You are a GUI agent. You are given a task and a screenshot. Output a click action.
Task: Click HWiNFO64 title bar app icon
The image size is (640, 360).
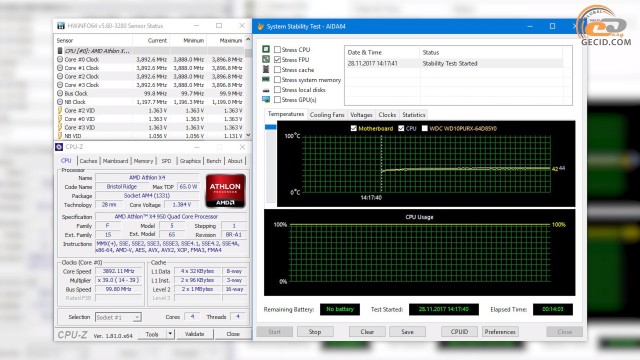click(x=61, y=26)
